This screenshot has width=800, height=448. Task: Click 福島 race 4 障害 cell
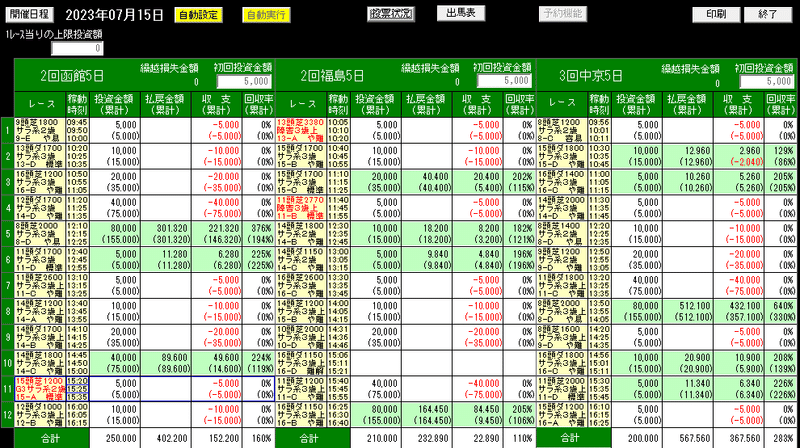coord(301,208)
